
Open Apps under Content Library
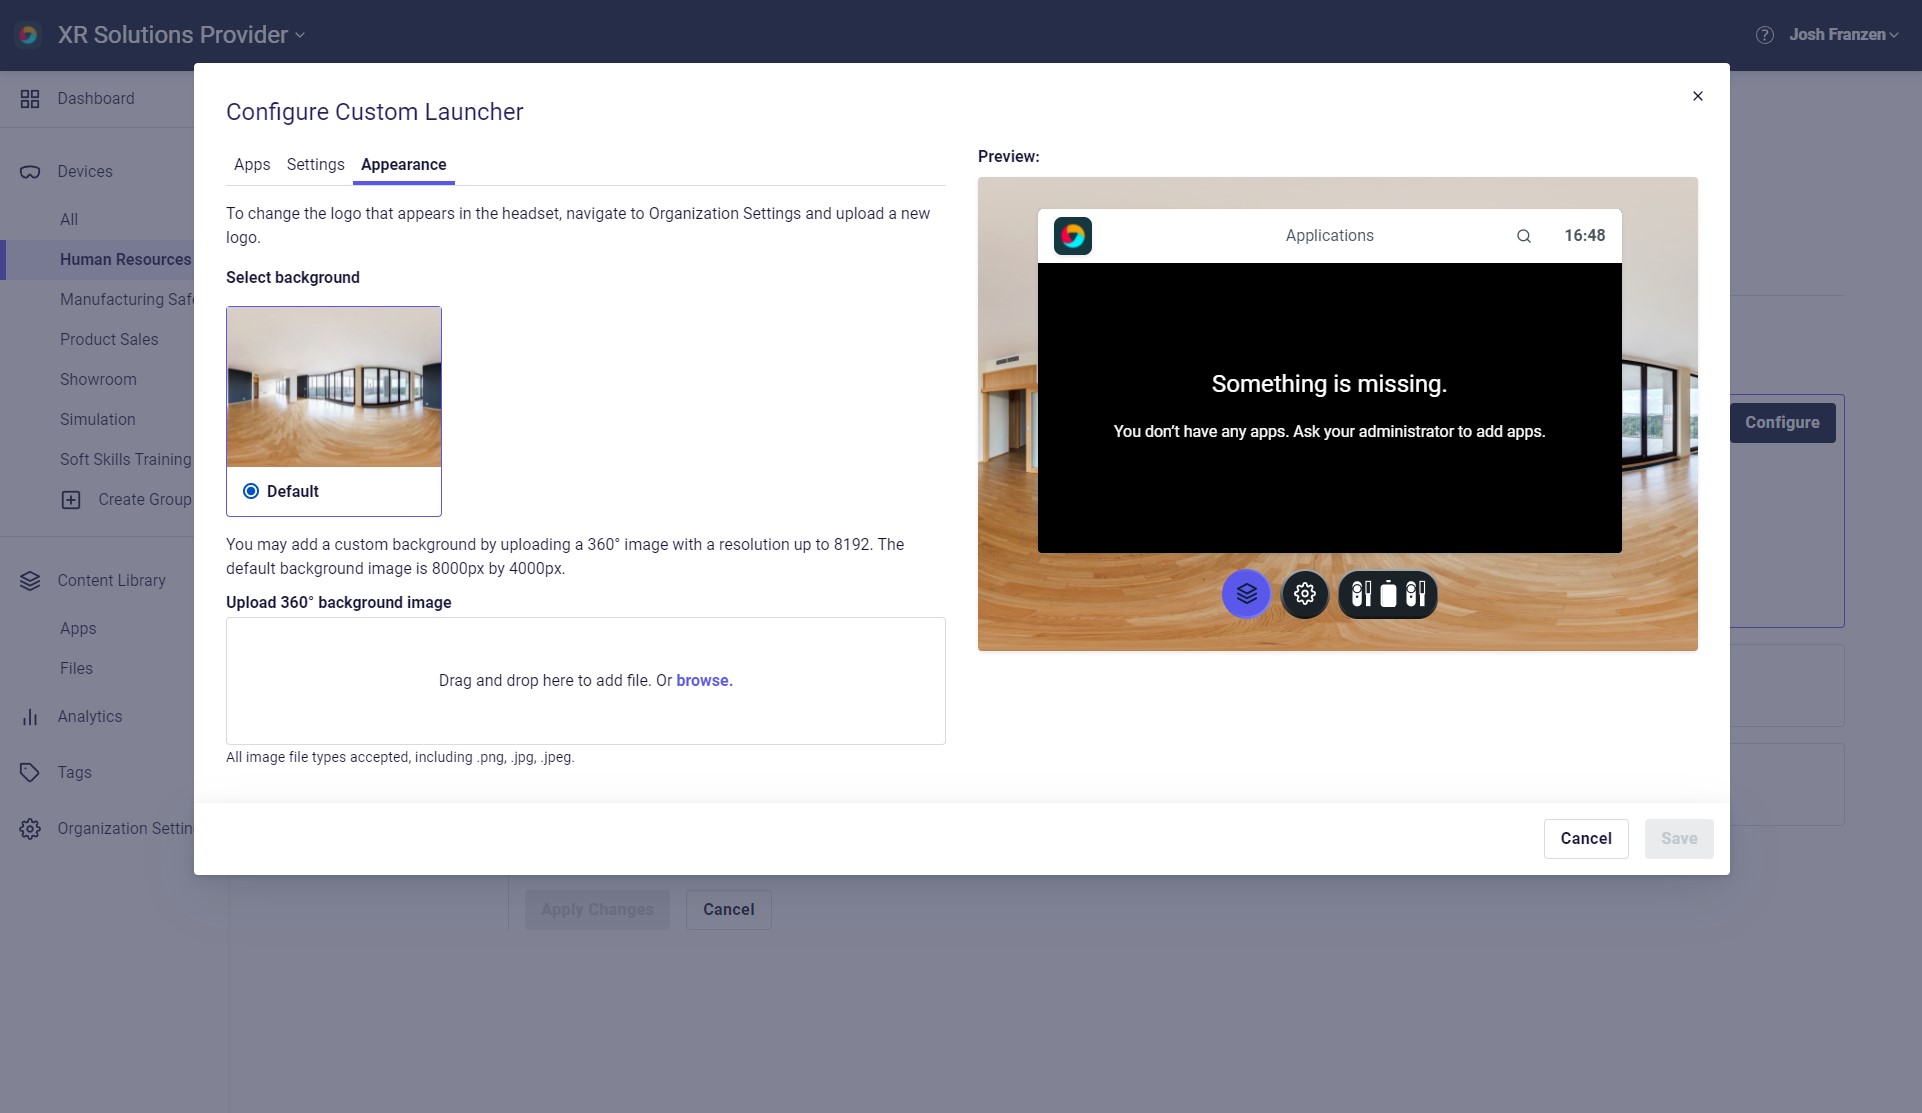[78, 629]
